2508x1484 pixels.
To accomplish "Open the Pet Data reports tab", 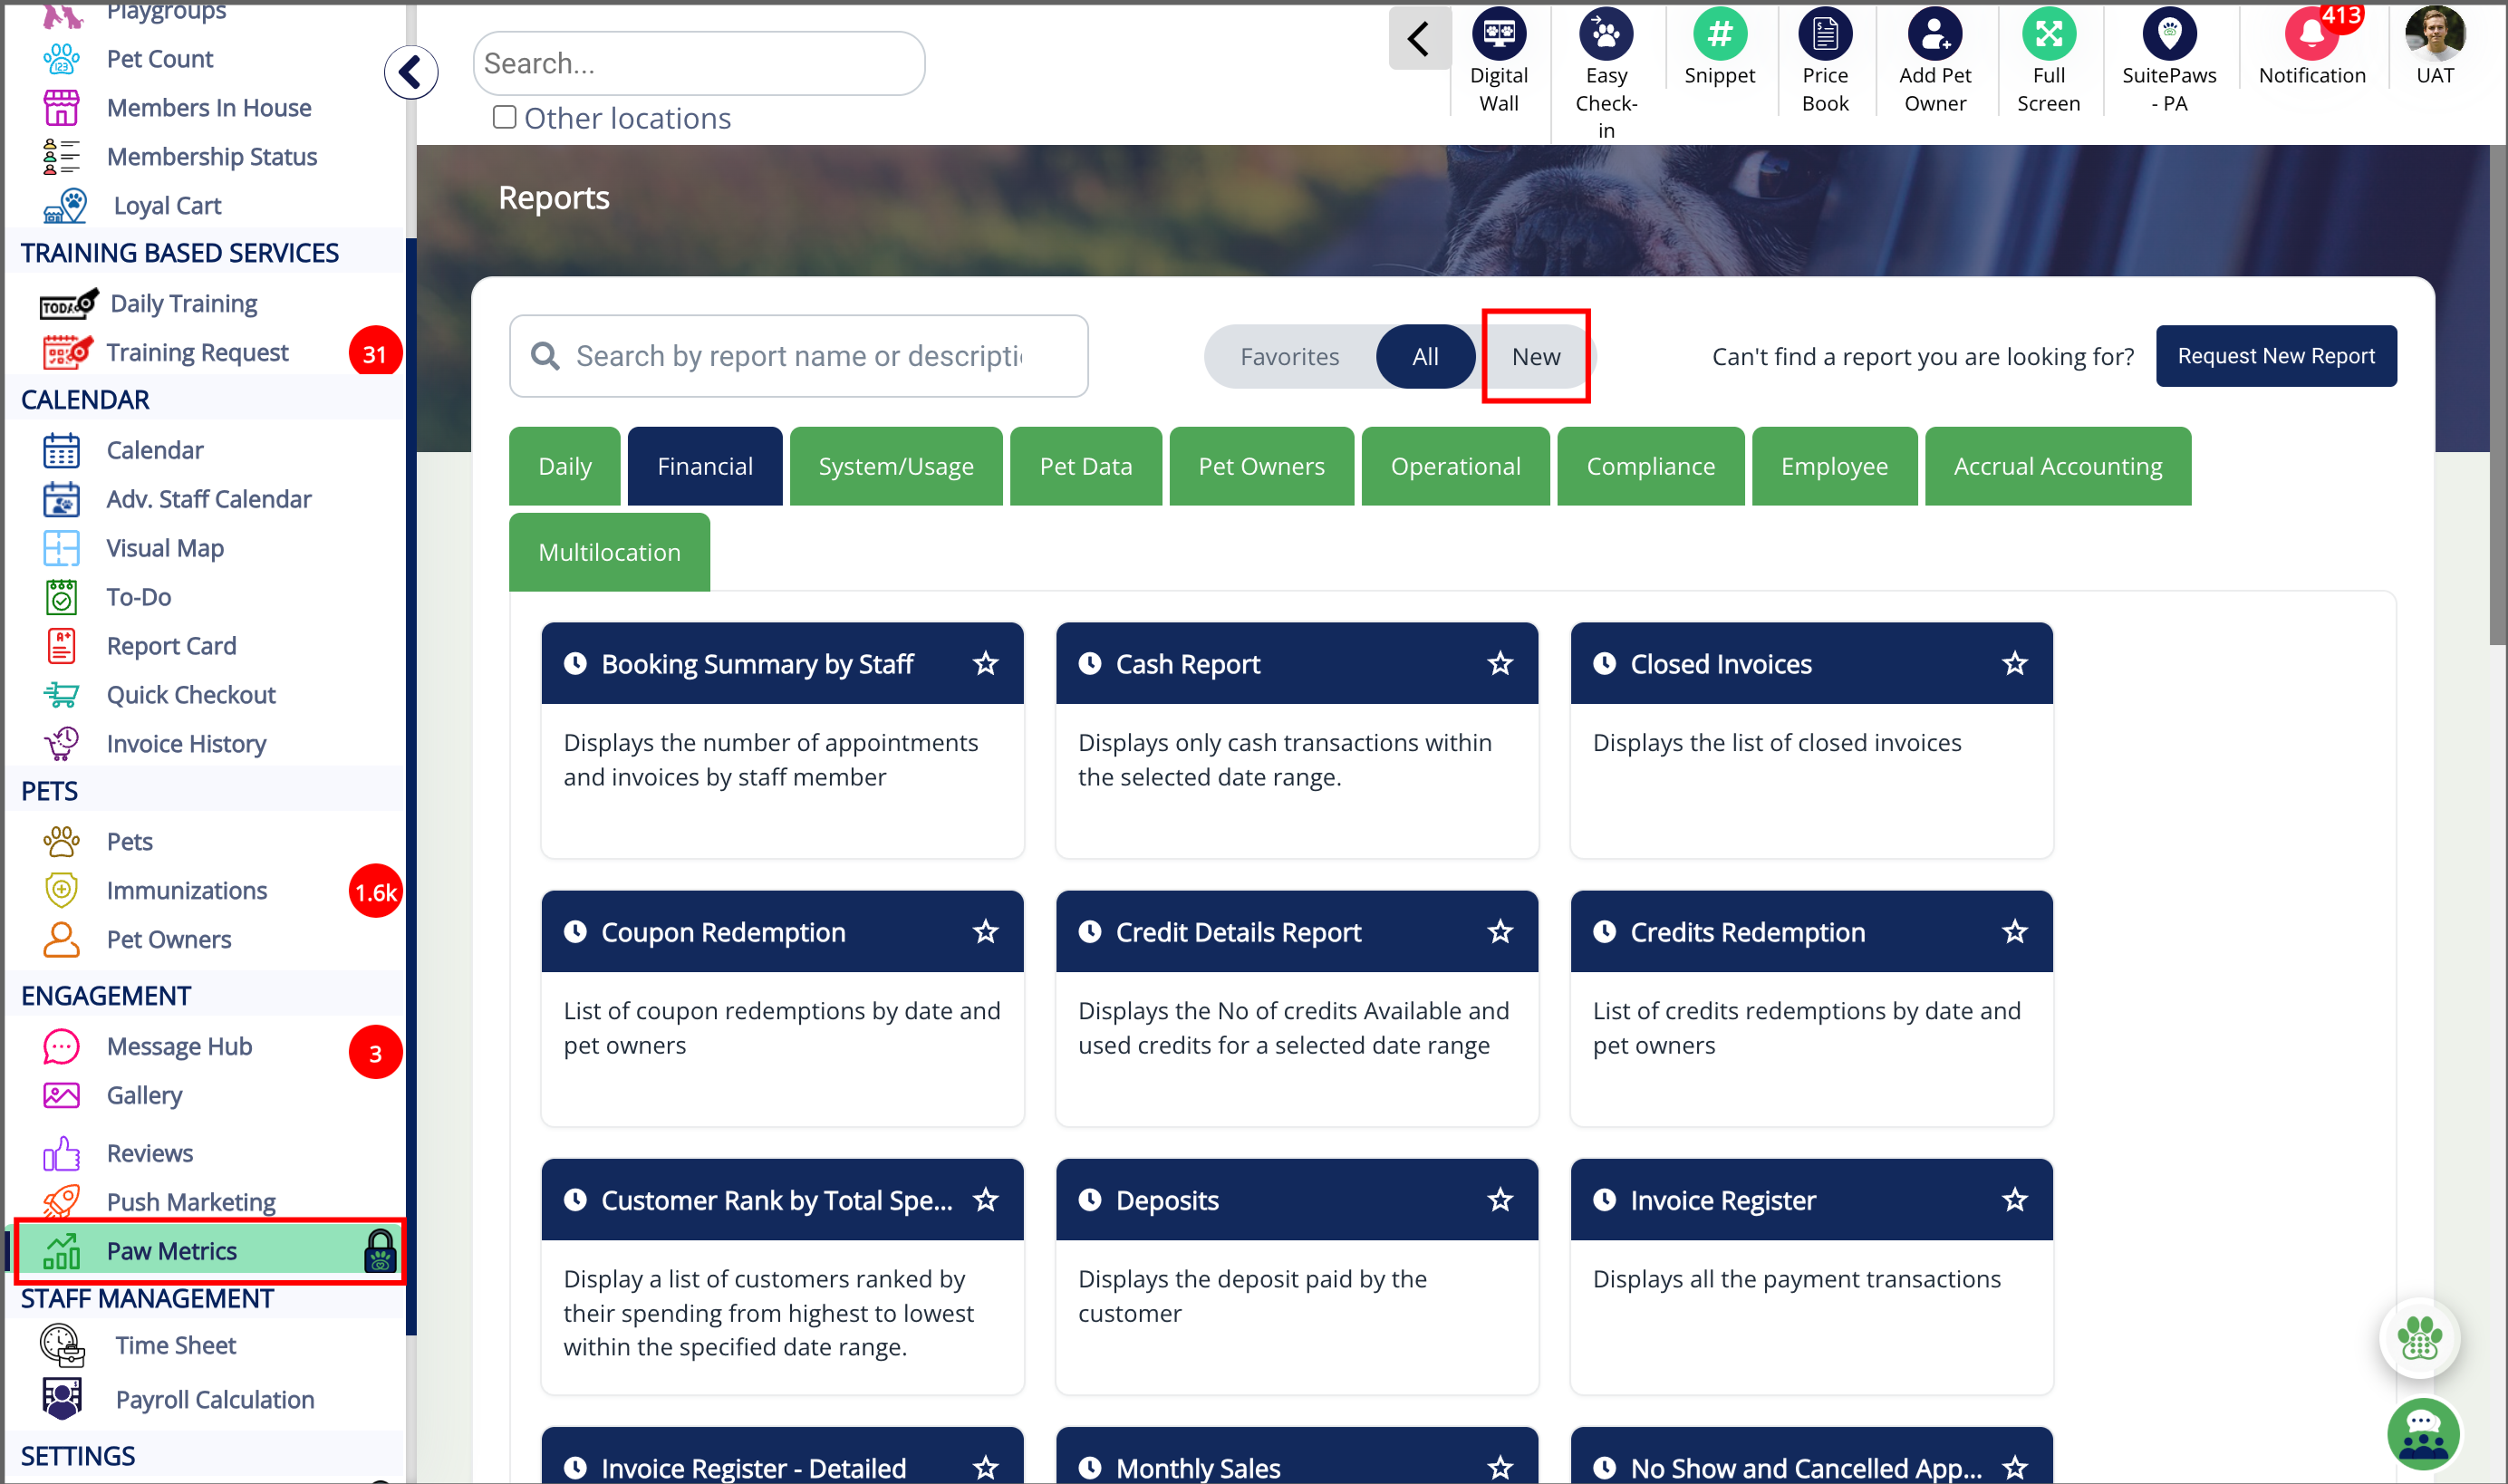I will pos(1085,466).
